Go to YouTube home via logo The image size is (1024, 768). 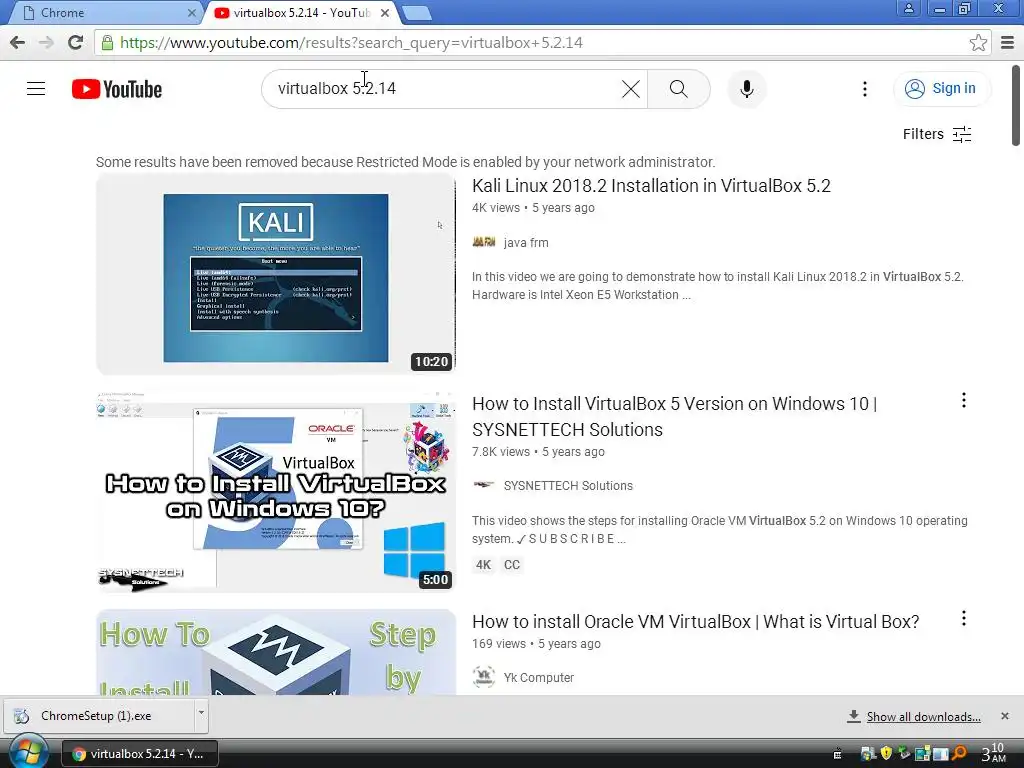pos(117,89)
